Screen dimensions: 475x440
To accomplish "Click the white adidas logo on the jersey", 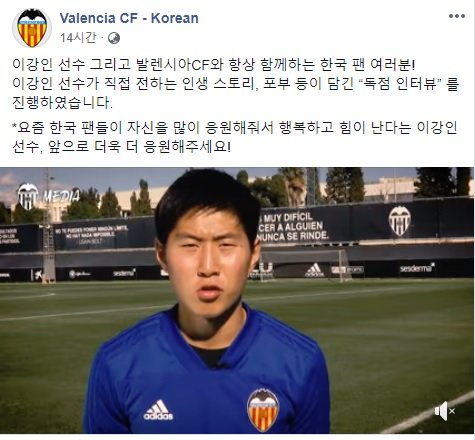I will (x=158, y=410).
